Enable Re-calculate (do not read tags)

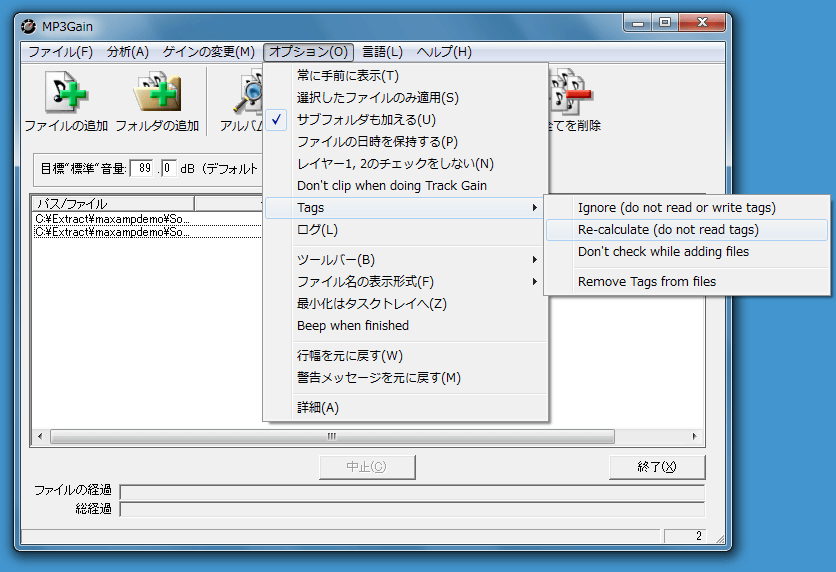click(687, 229)
